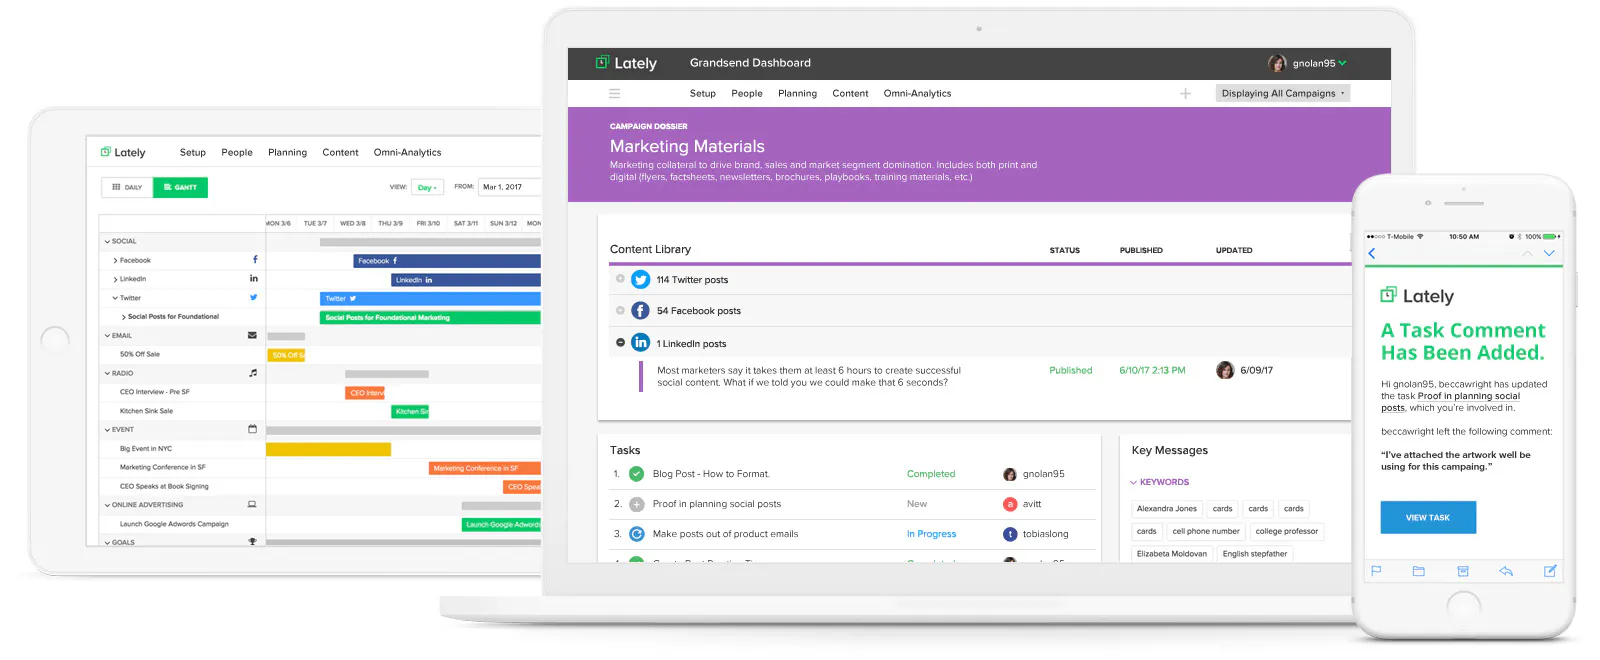Tap the VIEW TASK button on the phone
The height and width of the screenshot is (660, 1600).
click(1428, 517)
